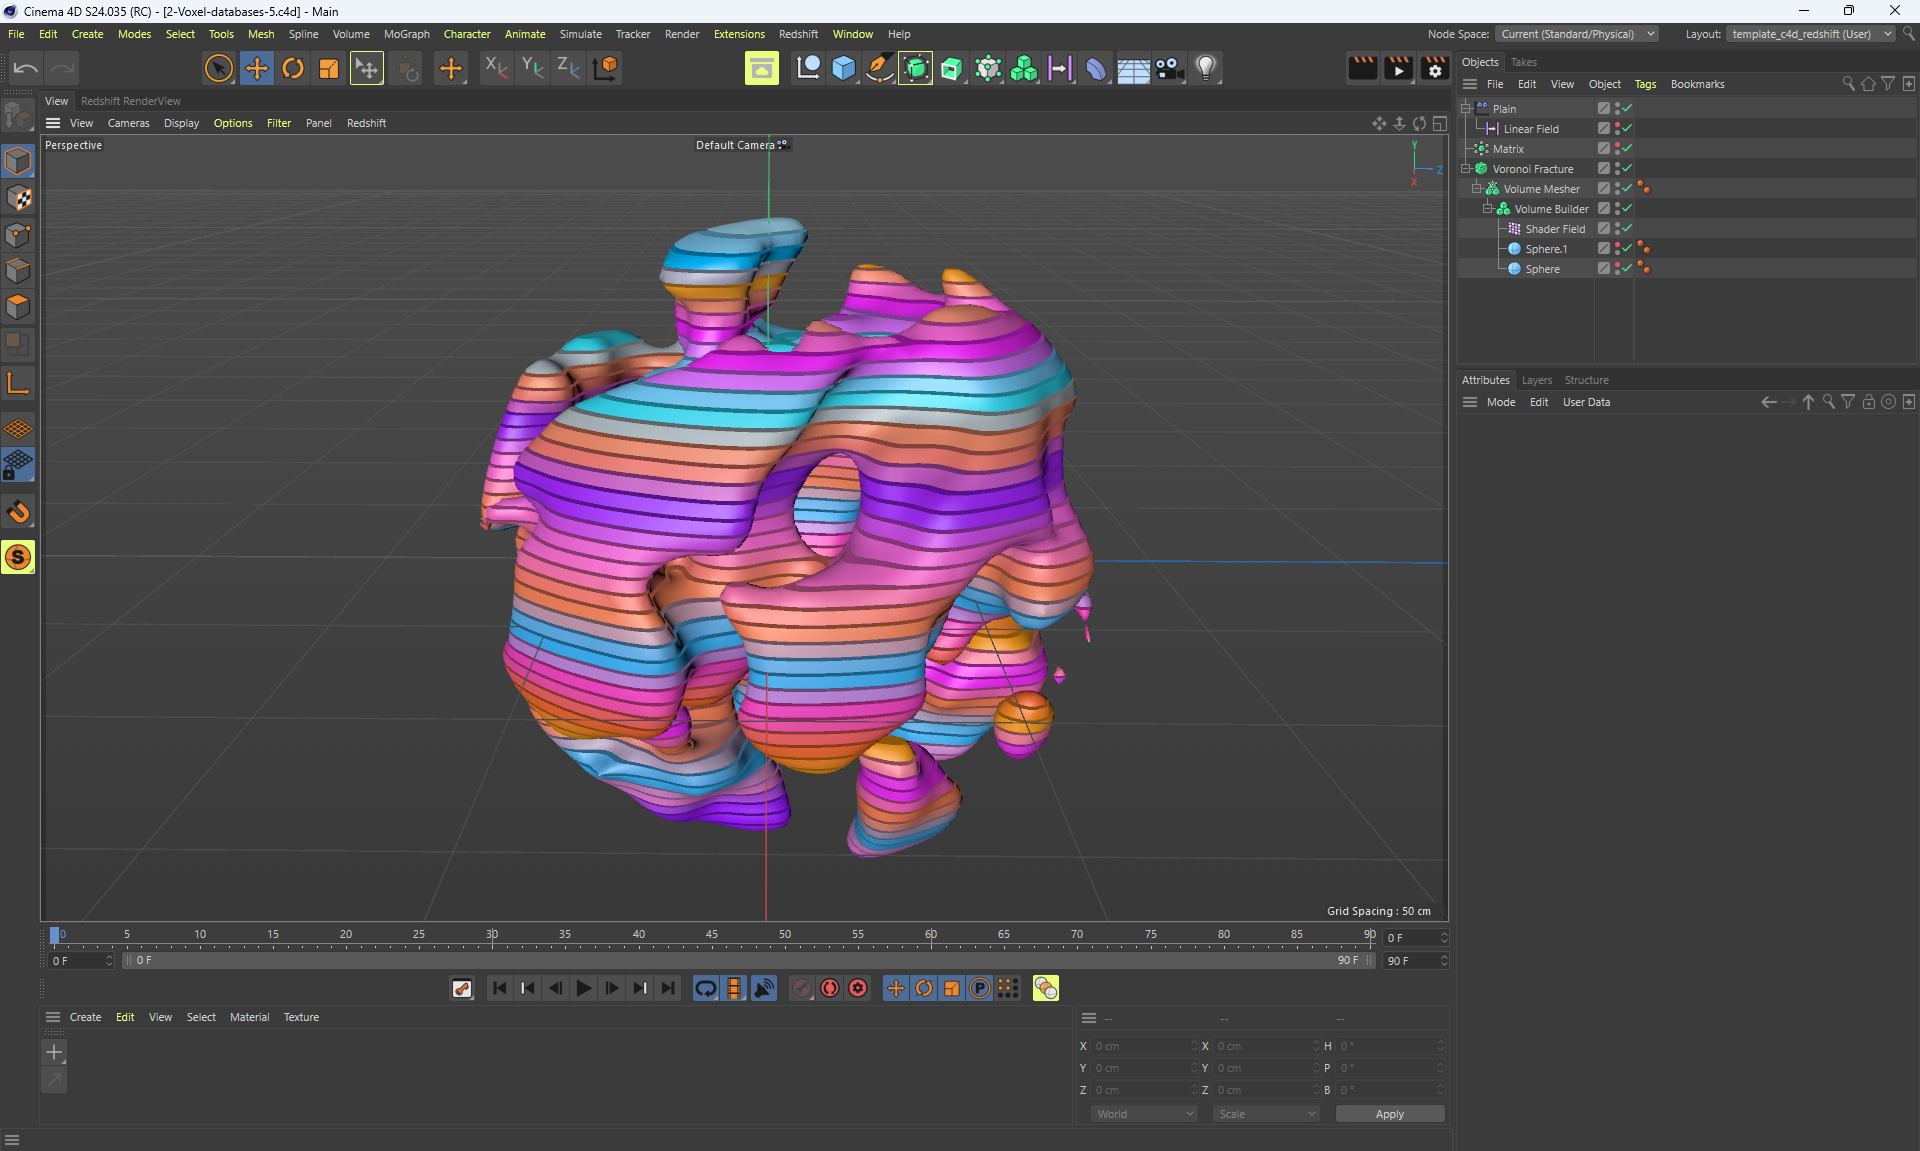
Task: Click the Light object bulb icon
Action: 1206,68
